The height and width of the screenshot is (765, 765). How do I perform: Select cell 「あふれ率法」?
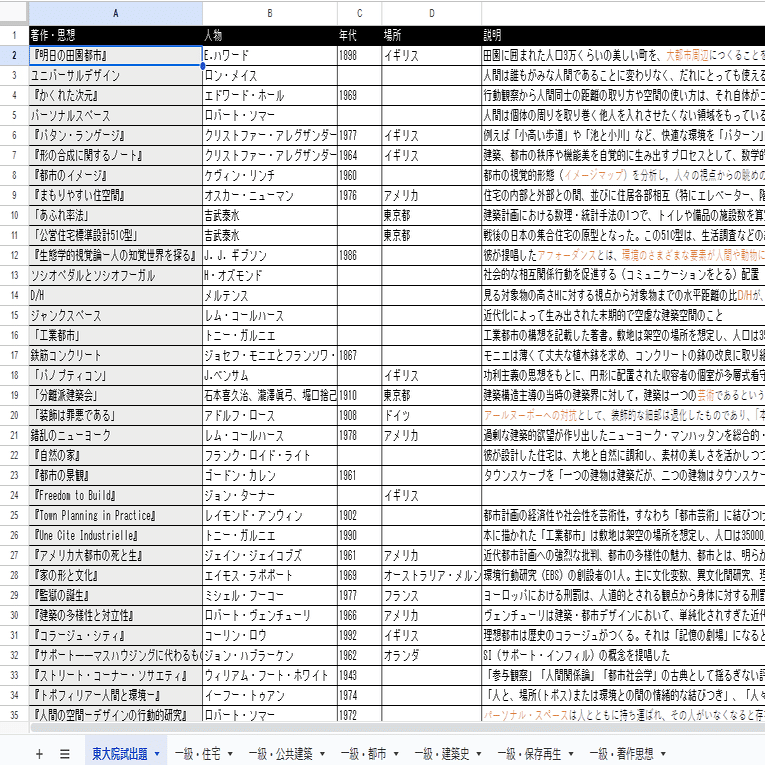click(116, 216)
